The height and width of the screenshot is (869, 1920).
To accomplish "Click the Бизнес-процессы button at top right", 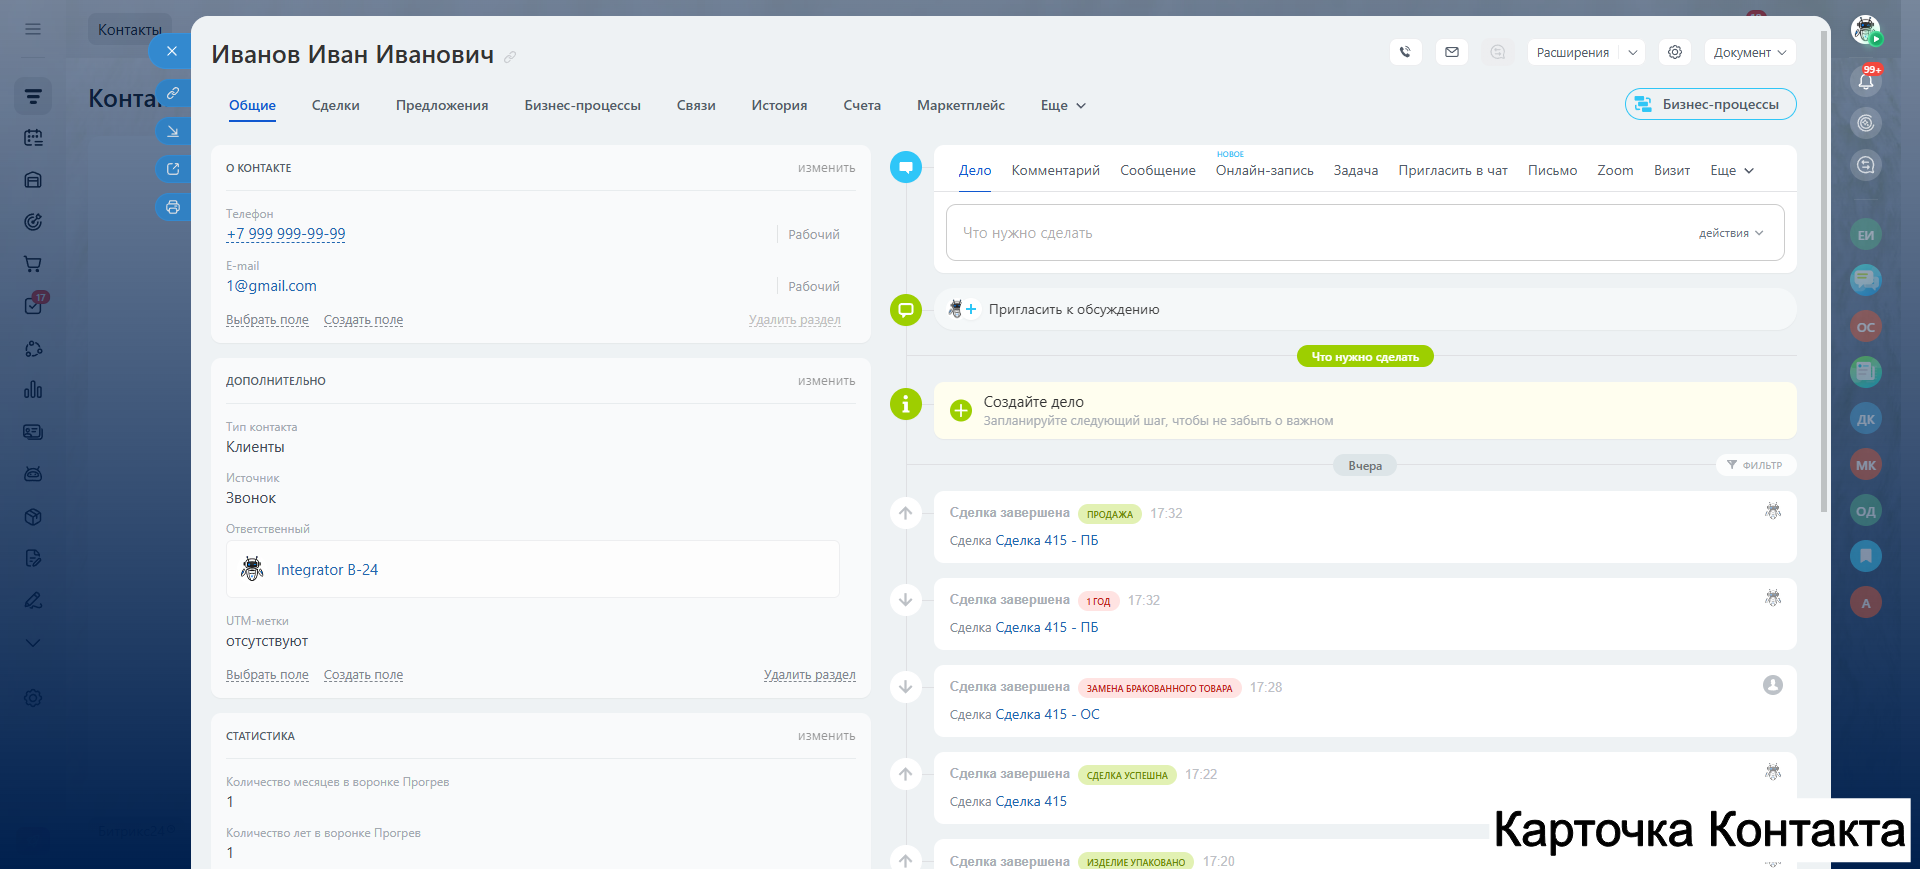I will click(1710, 104).
